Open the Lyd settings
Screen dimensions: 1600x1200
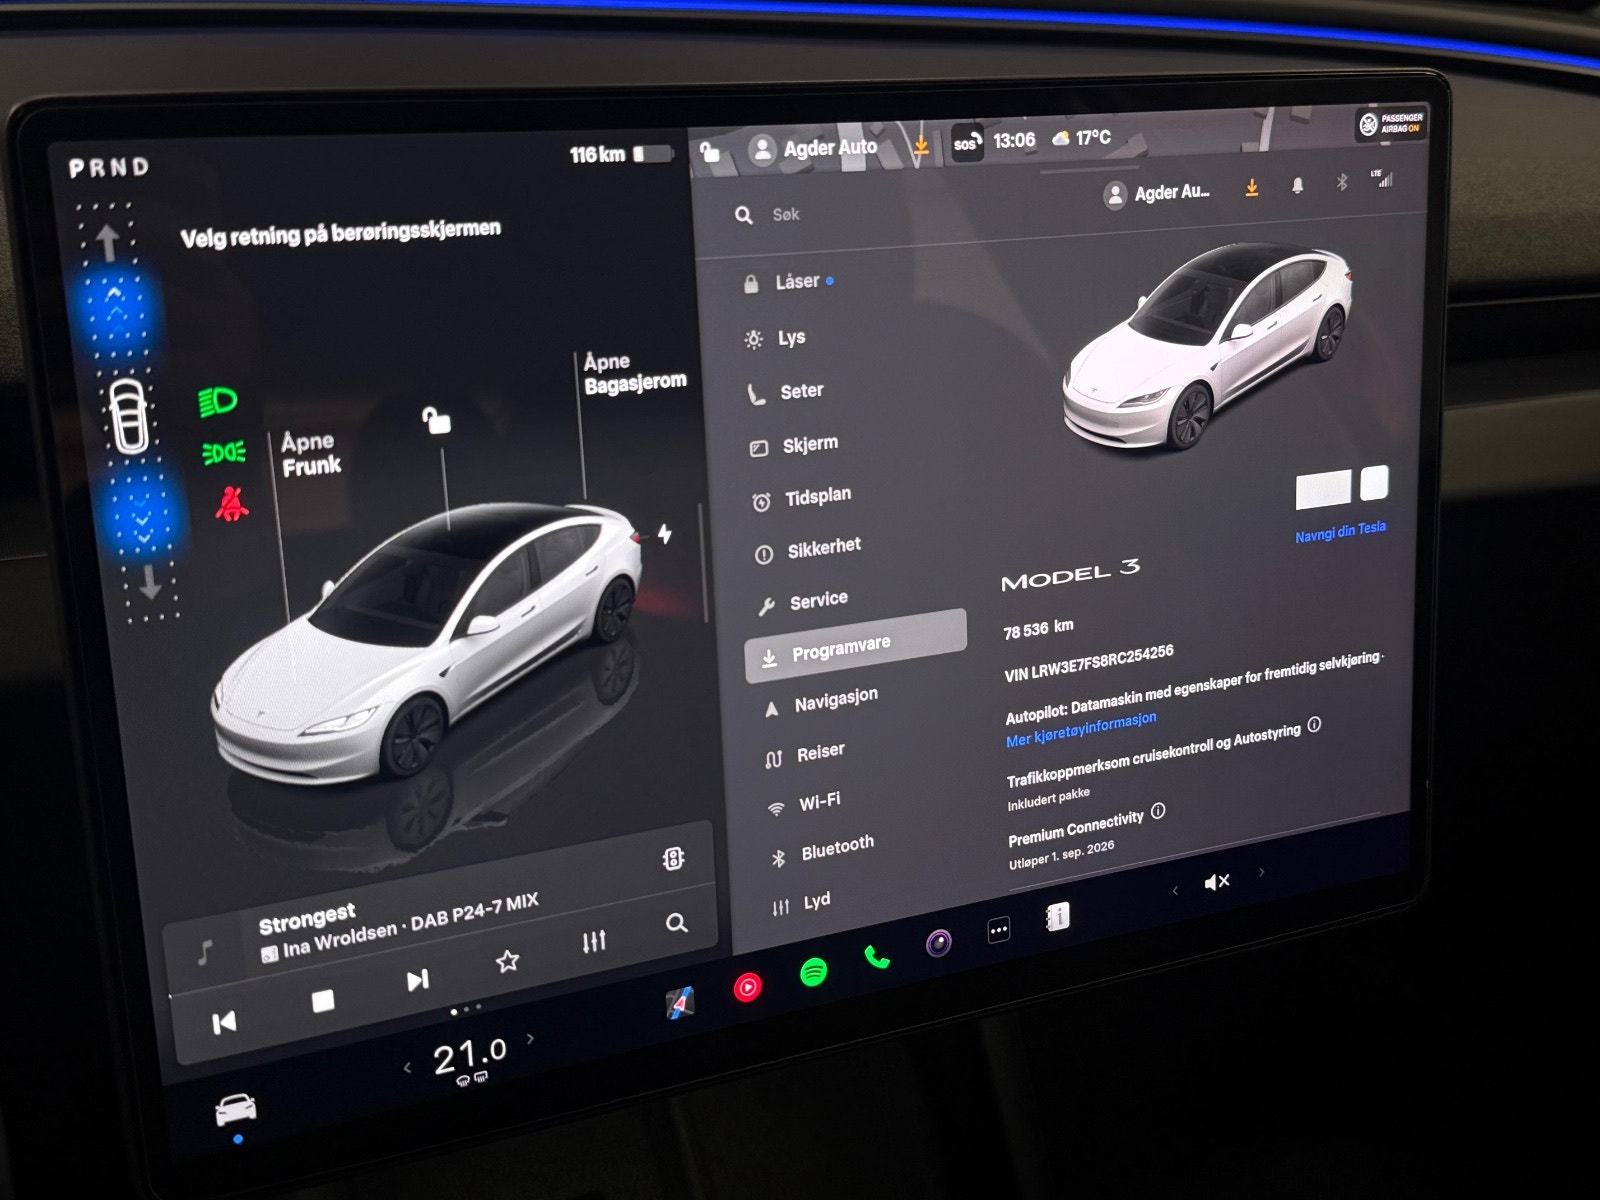point(801,904)
